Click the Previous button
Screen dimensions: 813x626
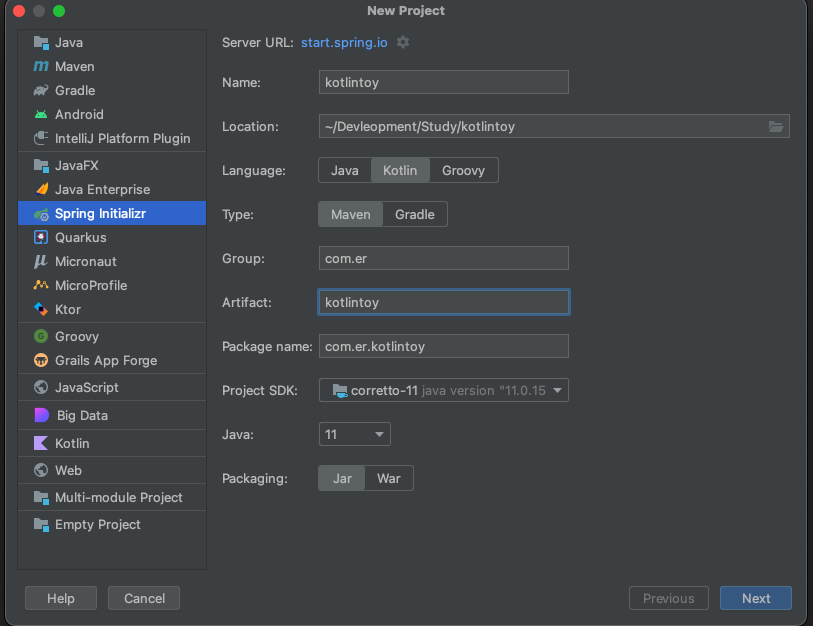[x=668, y=598]
